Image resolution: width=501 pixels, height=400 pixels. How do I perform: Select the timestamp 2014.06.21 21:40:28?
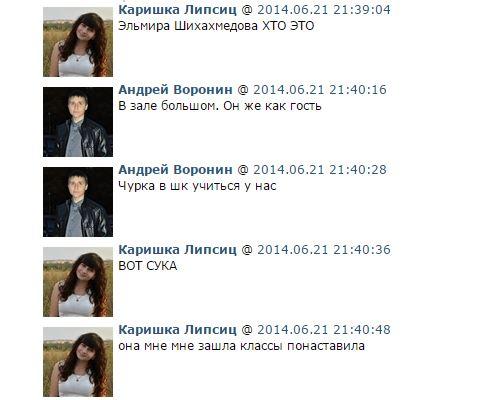point(320,169)
